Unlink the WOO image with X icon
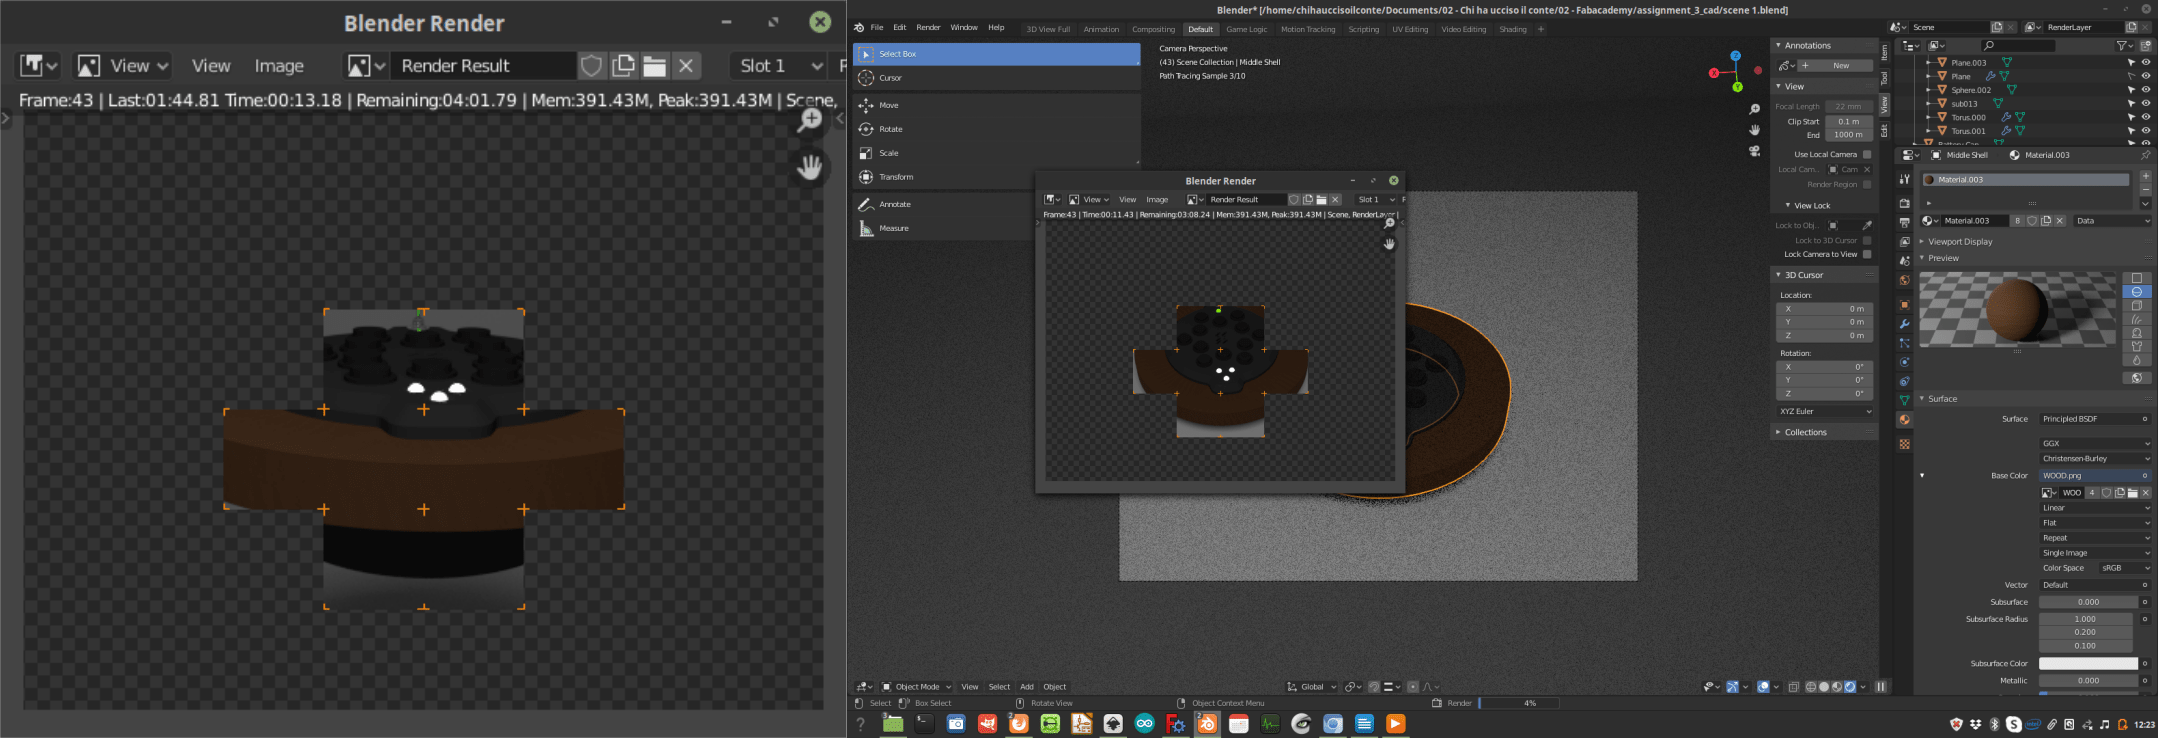 point(2145,492)
